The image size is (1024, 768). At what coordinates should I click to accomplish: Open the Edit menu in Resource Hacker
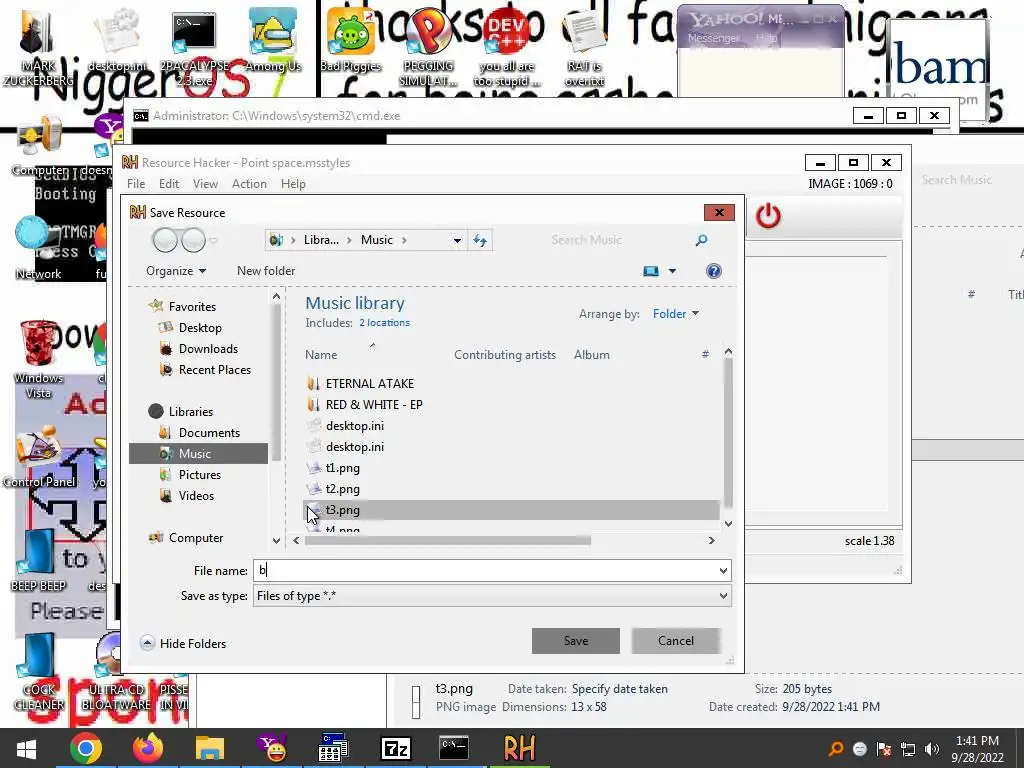click(168, 184)
